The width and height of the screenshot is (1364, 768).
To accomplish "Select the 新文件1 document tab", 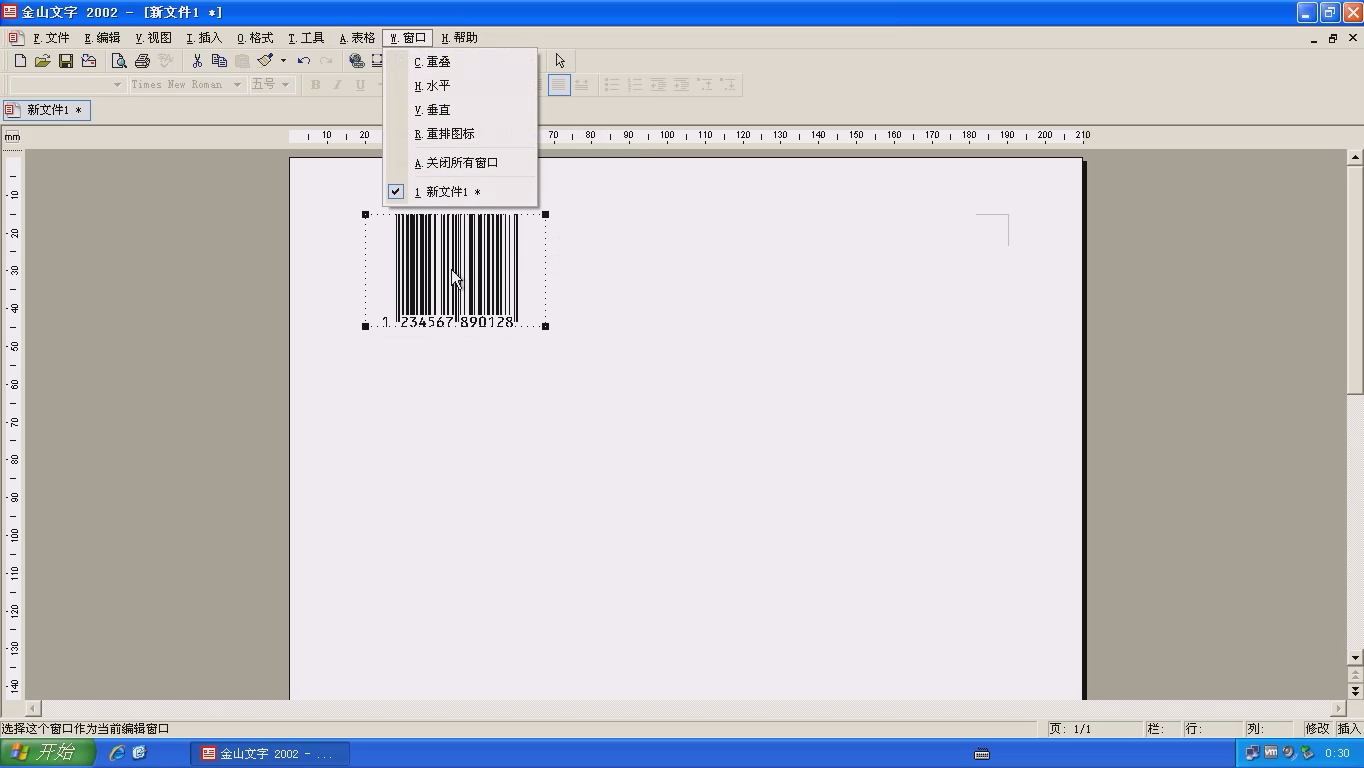I will tap(47, 110).
